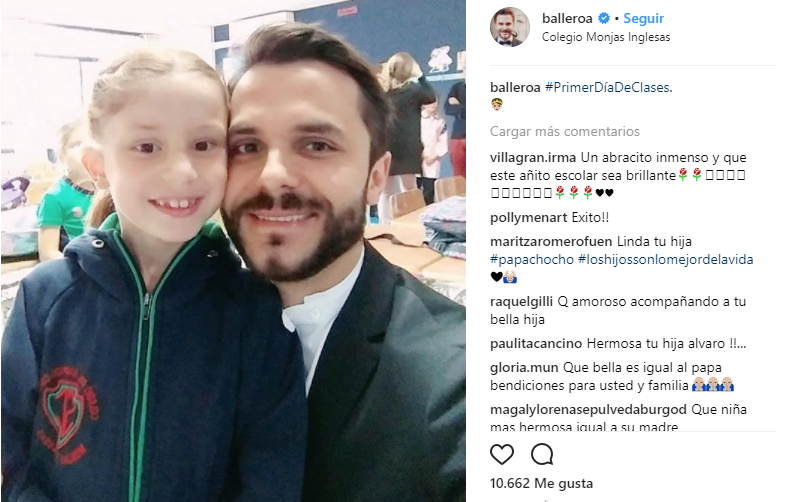Click the balleroa username in the caption
Screen dimensions: 789x502
(515, 88)
